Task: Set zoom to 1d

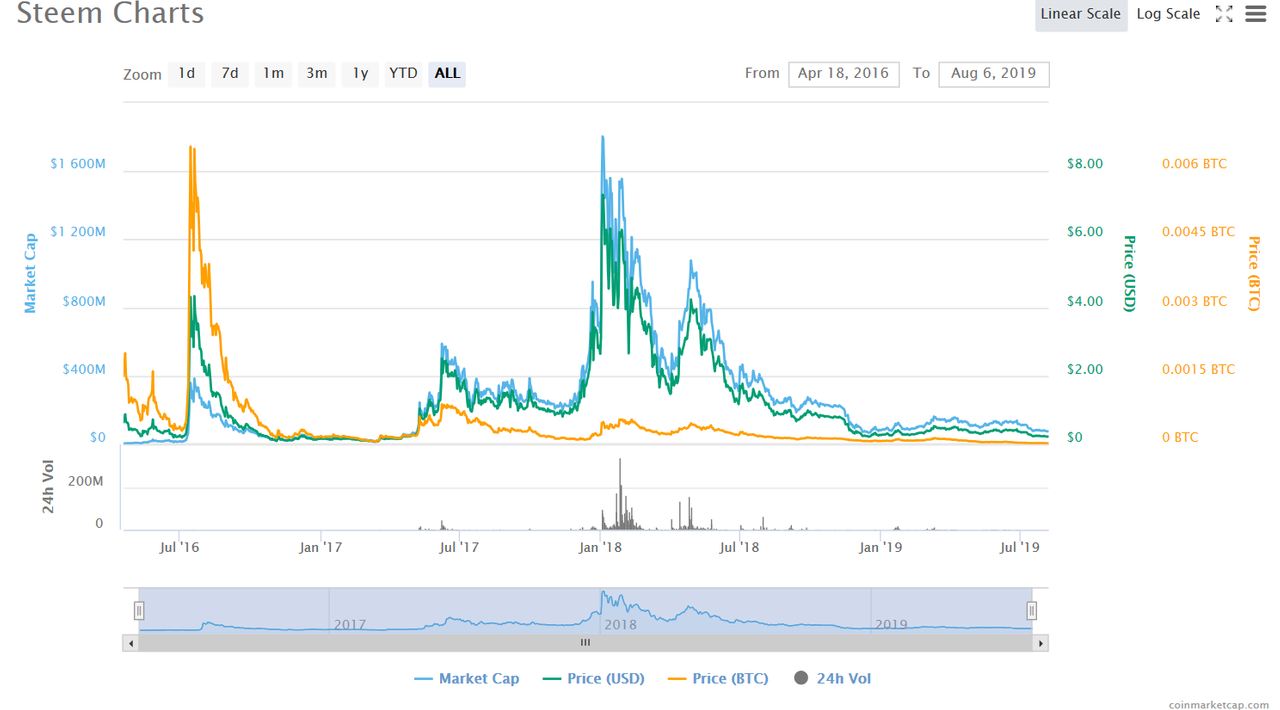Action: click(187, 73)
